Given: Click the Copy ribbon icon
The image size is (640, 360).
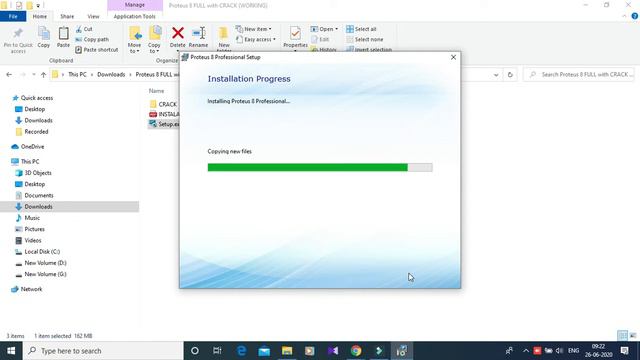Looking at the screenshot, I should tap(44, 33).
